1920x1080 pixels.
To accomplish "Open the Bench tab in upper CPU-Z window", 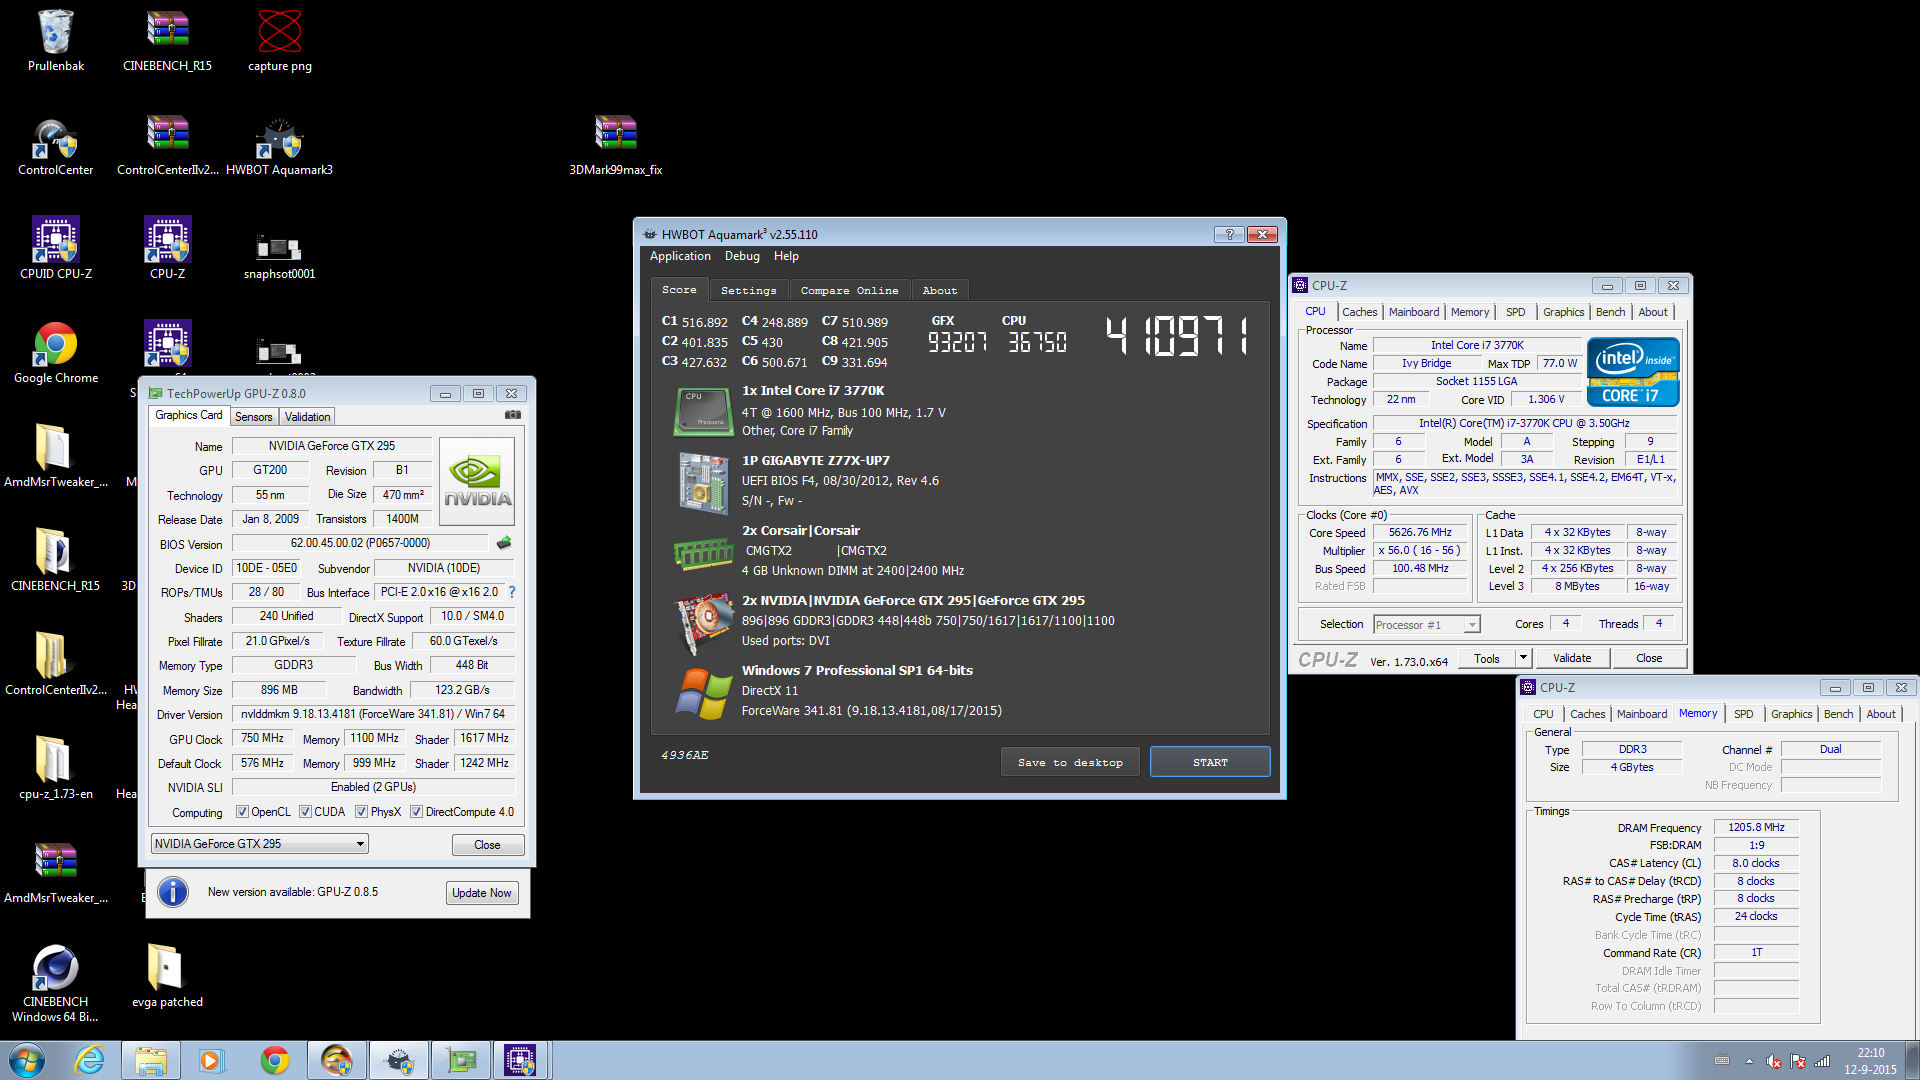I will point(1610,312).
